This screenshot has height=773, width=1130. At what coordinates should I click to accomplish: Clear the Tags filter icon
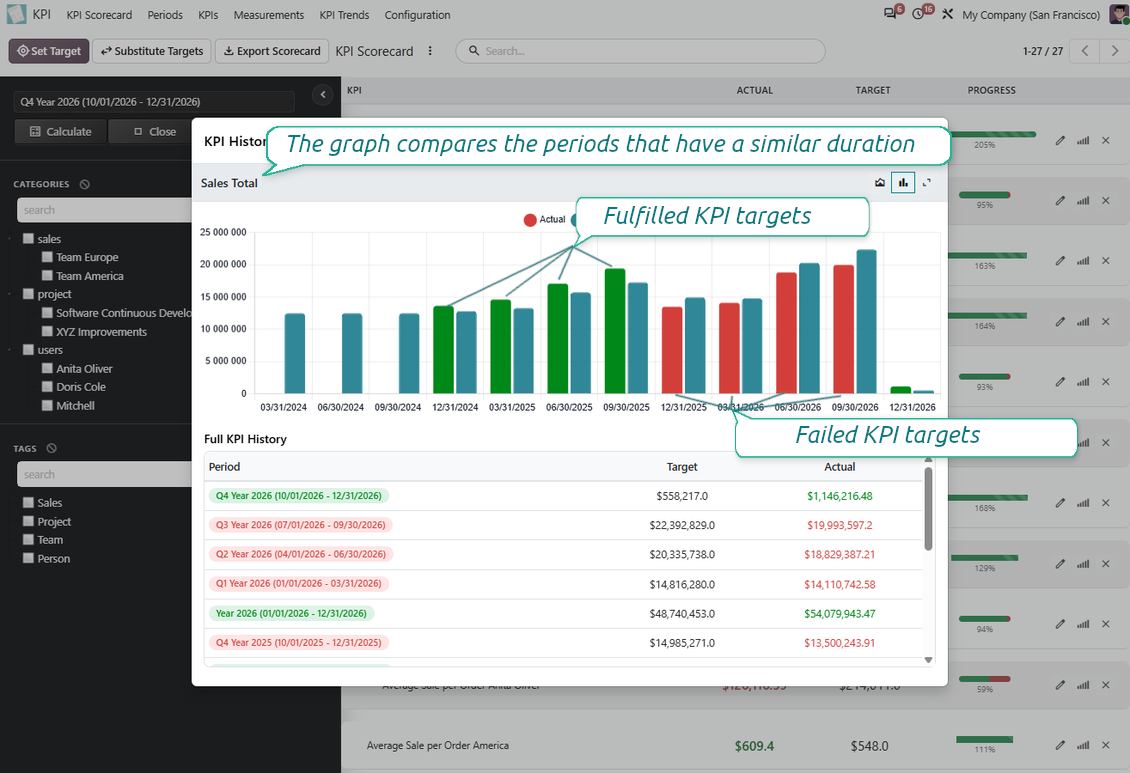(x=52, y=448)
